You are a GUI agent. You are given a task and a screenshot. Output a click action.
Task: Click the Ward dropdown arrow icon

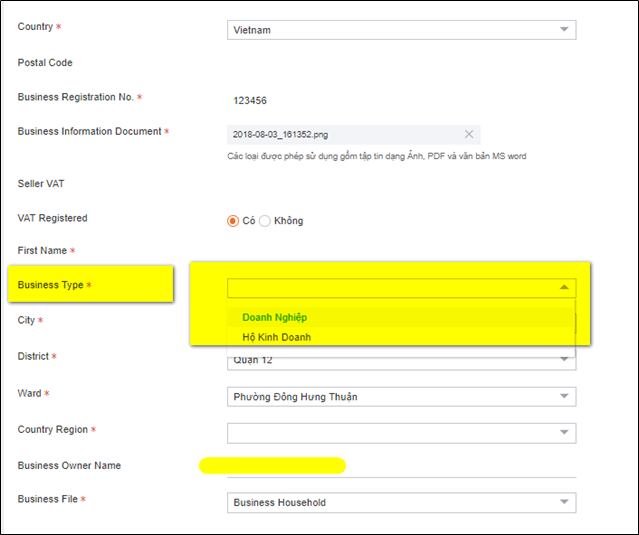pos(564,397)
